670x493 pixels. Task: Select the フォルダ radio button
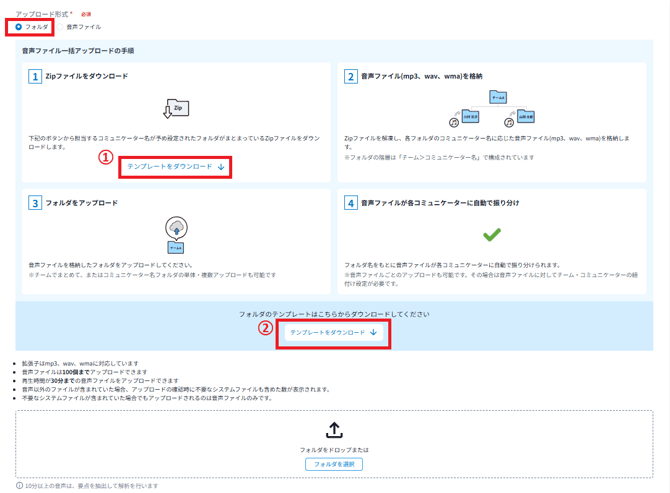[19, 27]
